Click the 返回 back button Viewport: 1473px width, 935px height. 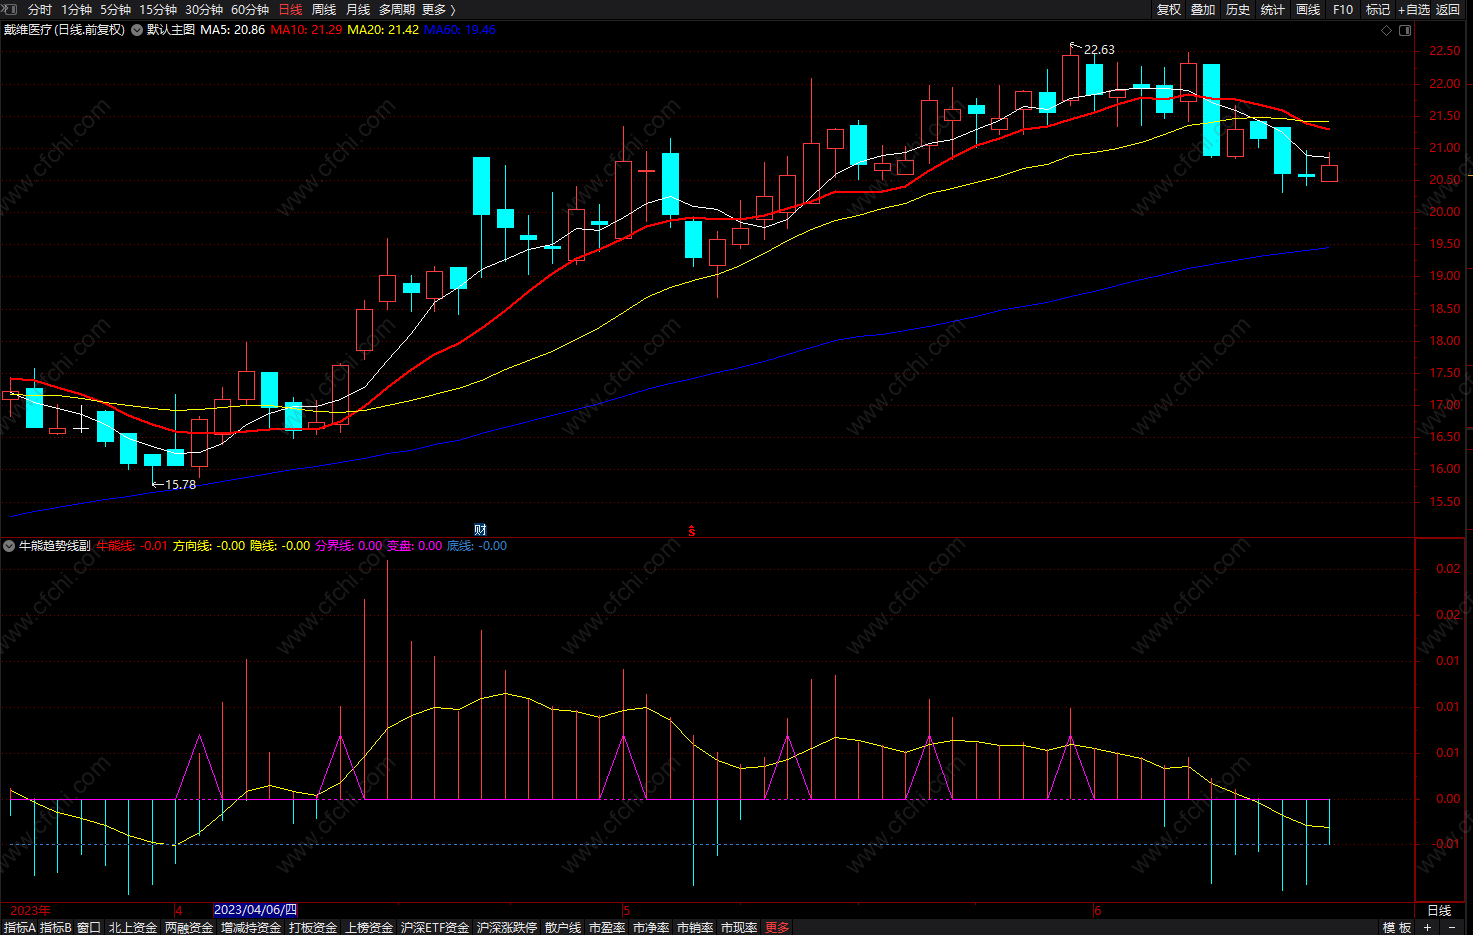click(x=1448, y=9)
